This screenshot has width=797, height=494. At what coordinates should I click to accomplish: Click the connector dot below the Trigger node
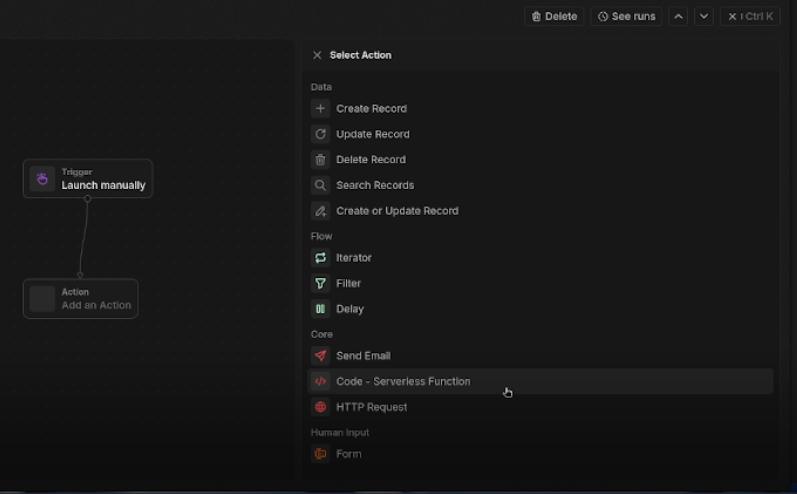tap(87, 199)
